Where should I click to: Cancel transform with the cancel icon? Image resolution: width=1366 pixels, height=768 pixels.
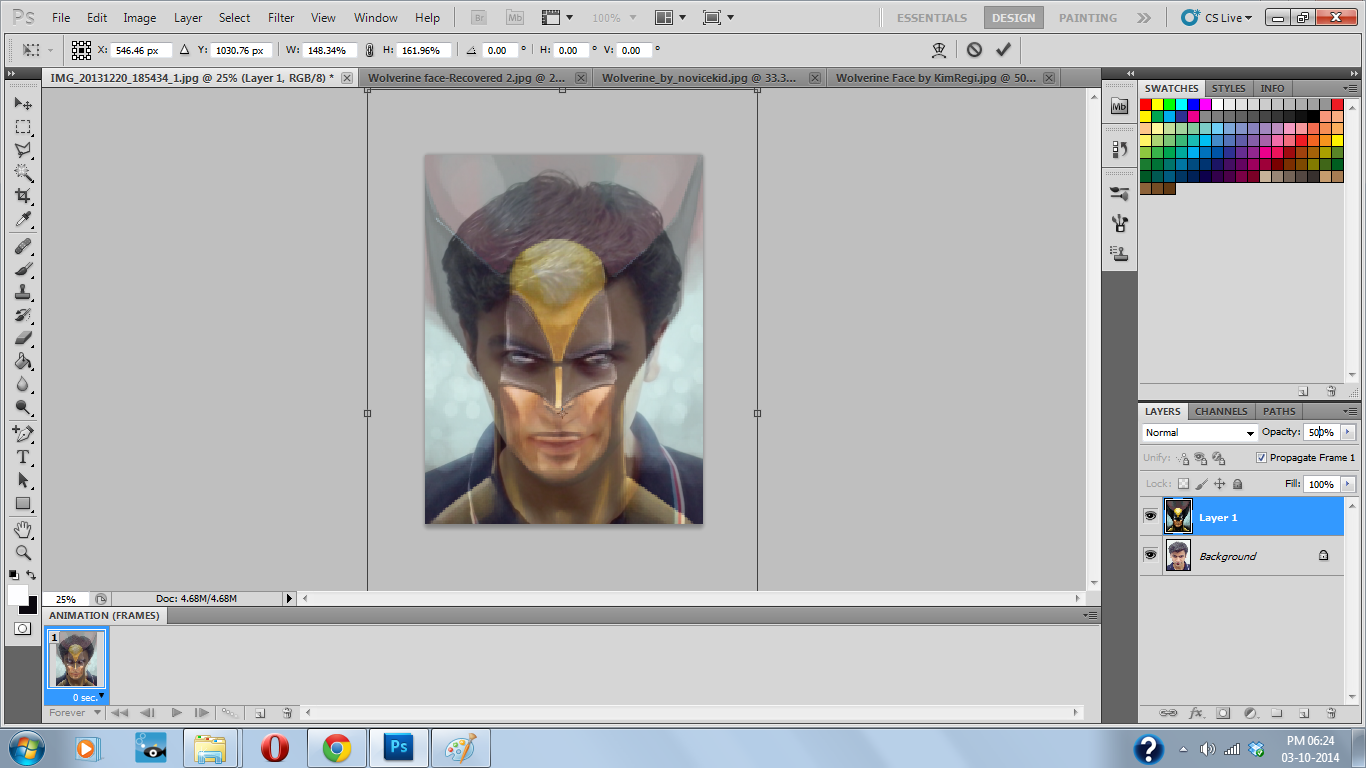tap(974, 49)
